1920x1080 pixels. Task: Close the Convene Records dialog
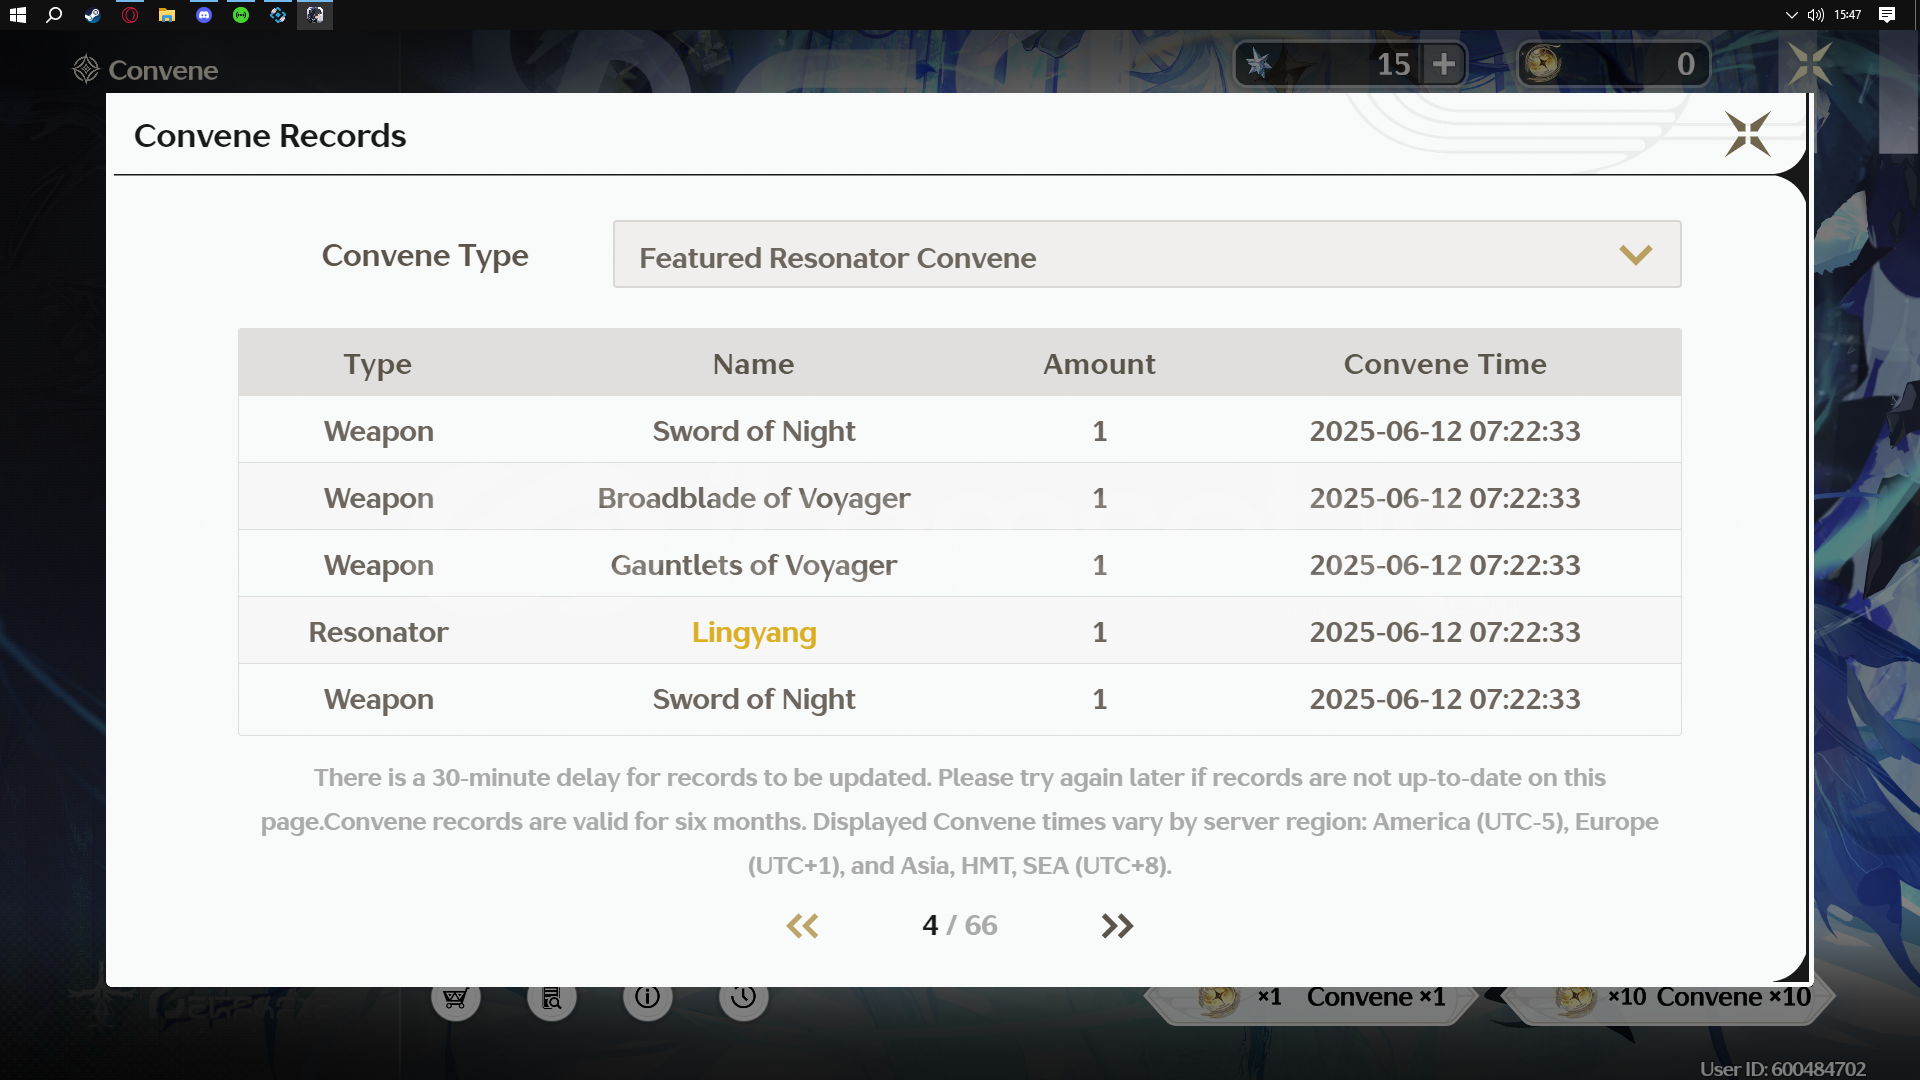[x=1747, y=134]
